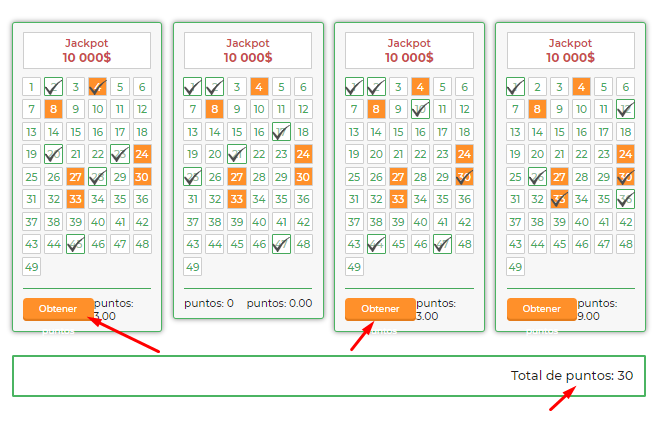Click the Total de puntos: 30 label
The image size is (672, 422).
point(572,376)
